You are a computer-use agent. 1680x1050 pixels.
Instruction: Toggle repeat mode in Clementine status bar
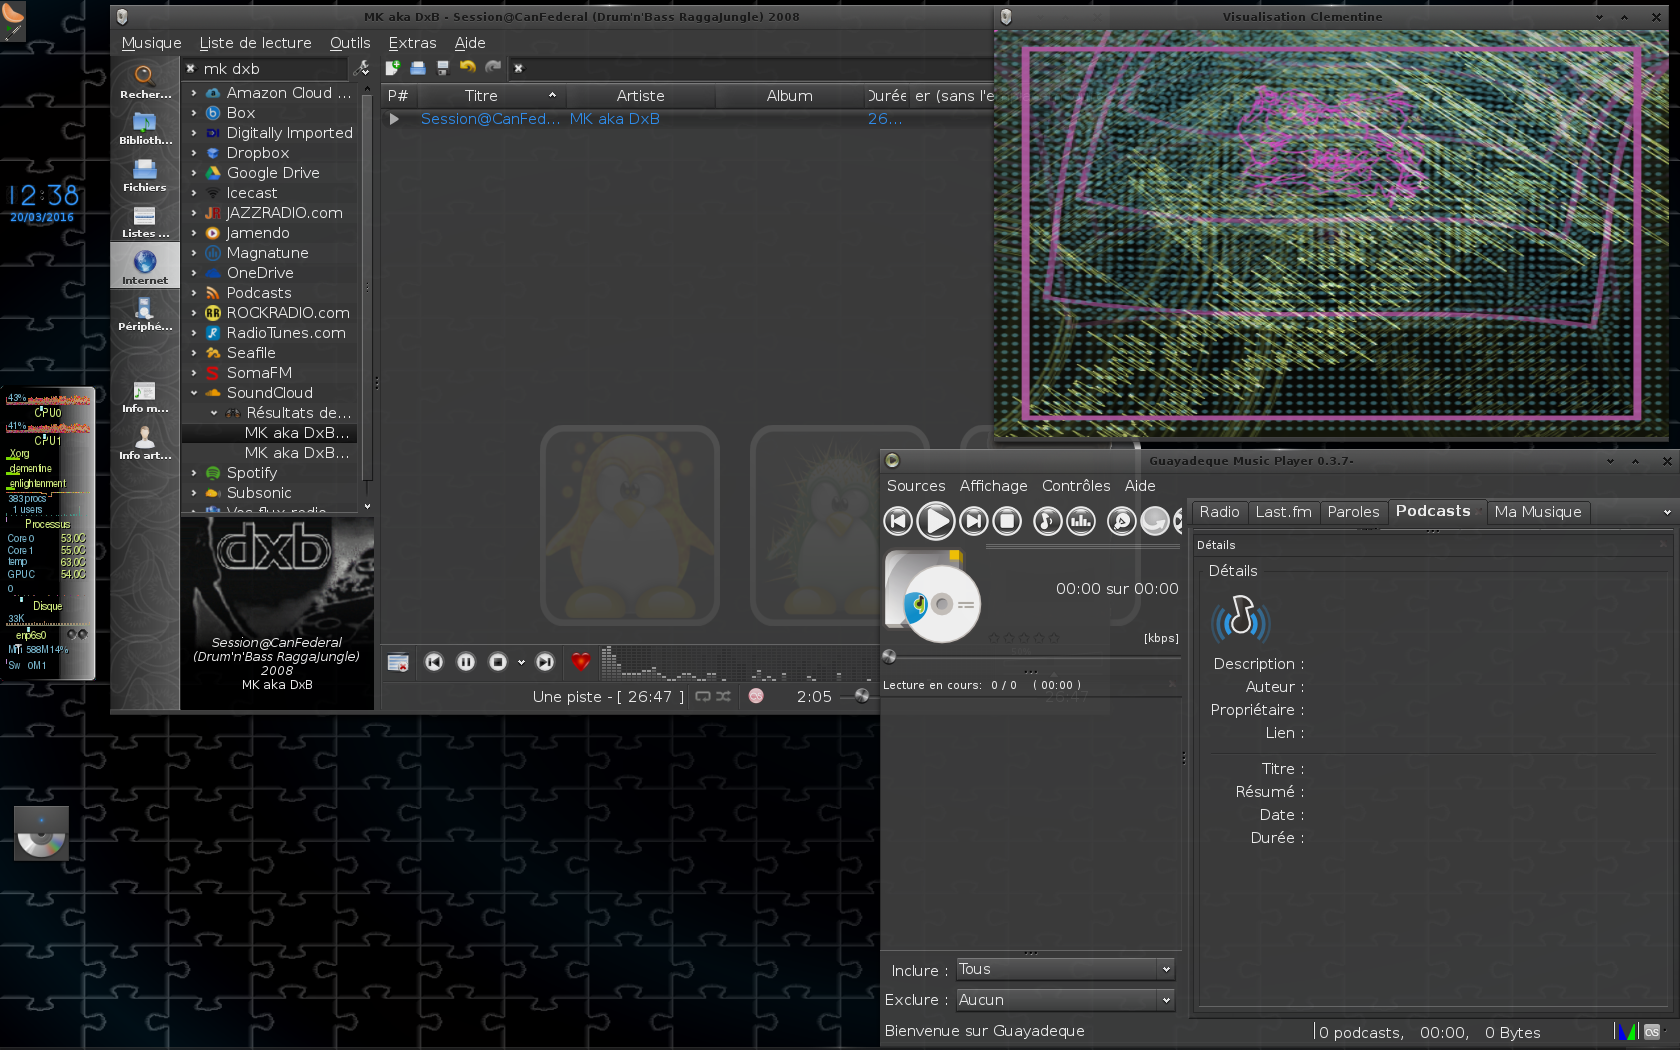[703, 696]
